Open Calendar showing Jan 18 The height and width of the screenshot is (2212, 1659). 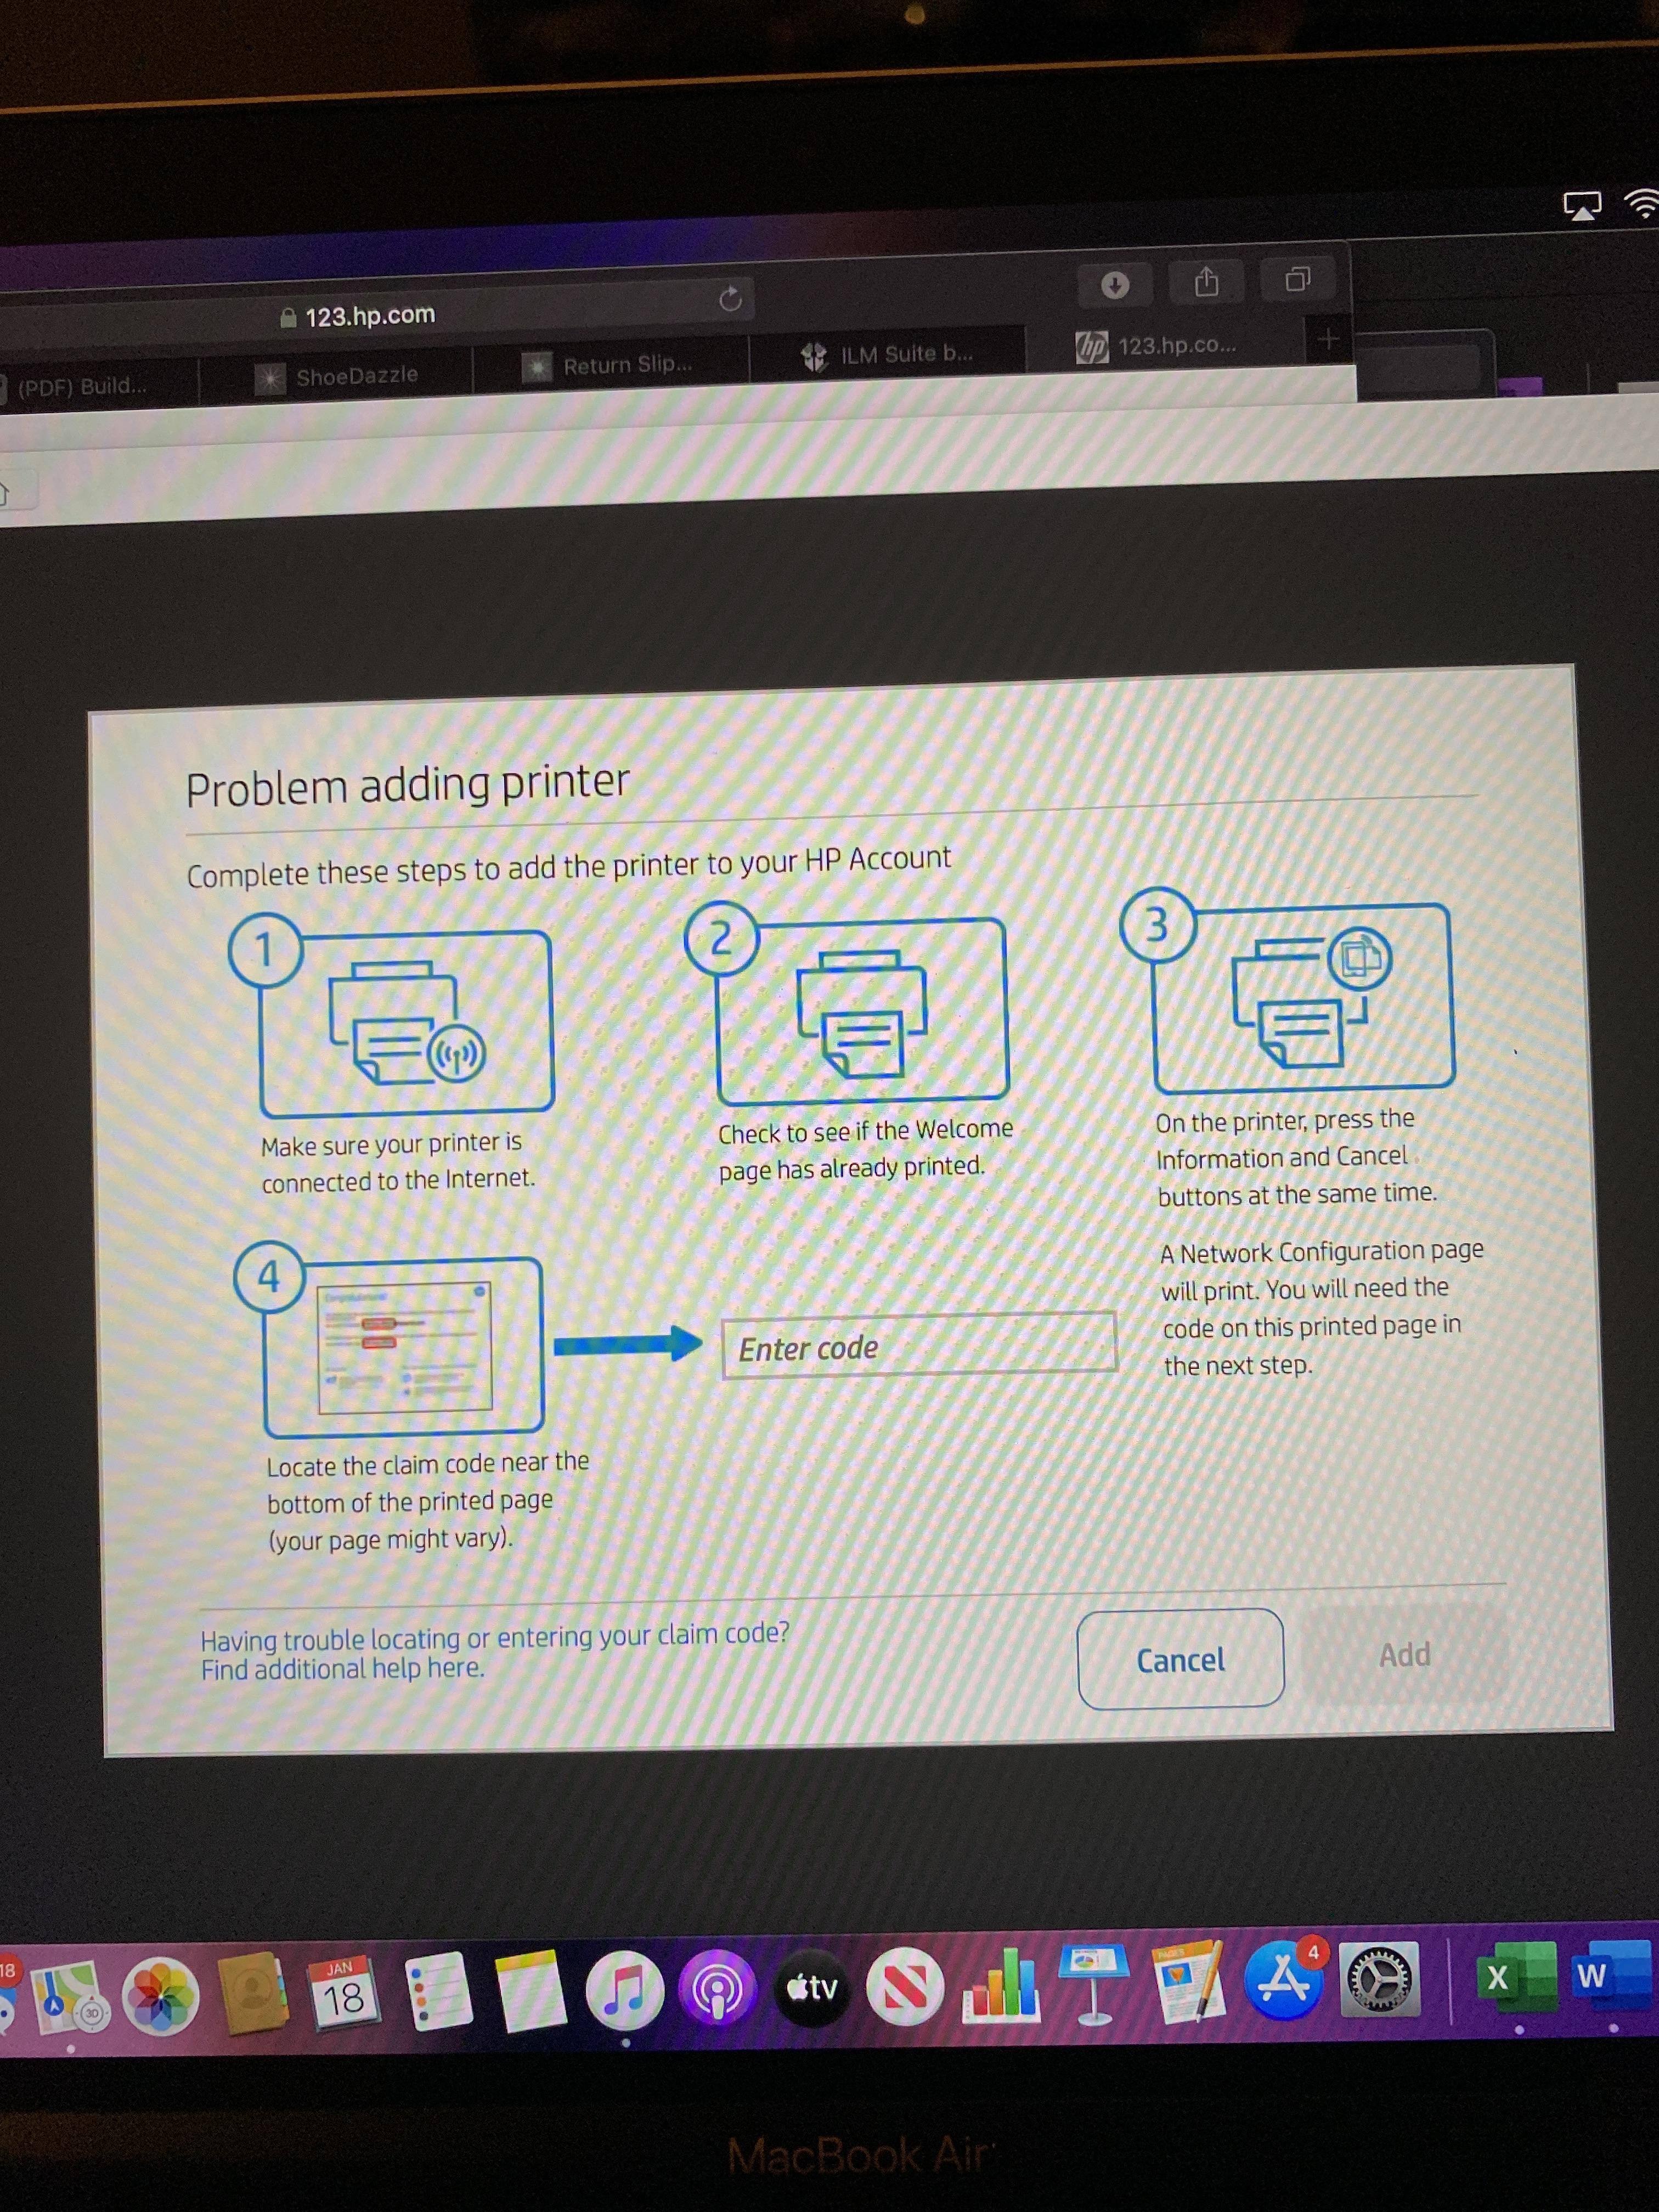pos(342,1993)
